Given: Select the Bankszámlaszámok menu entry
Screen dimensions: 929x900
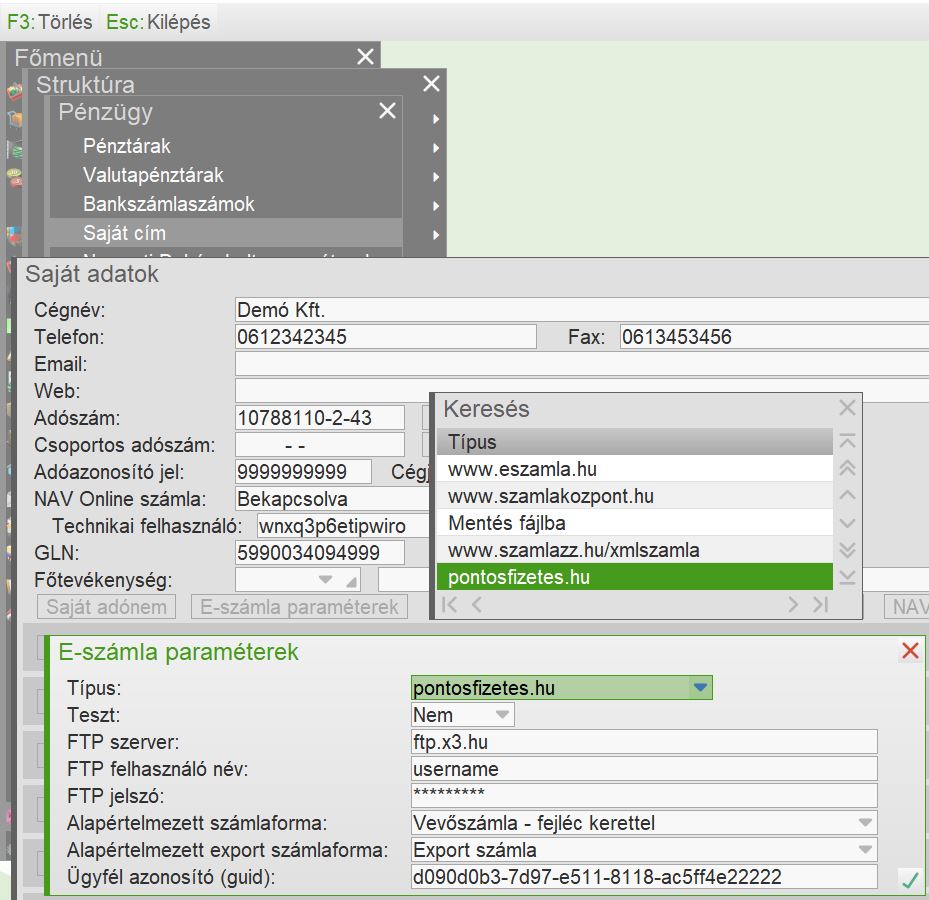Looking at the screenshot, I should pos(169,204).
